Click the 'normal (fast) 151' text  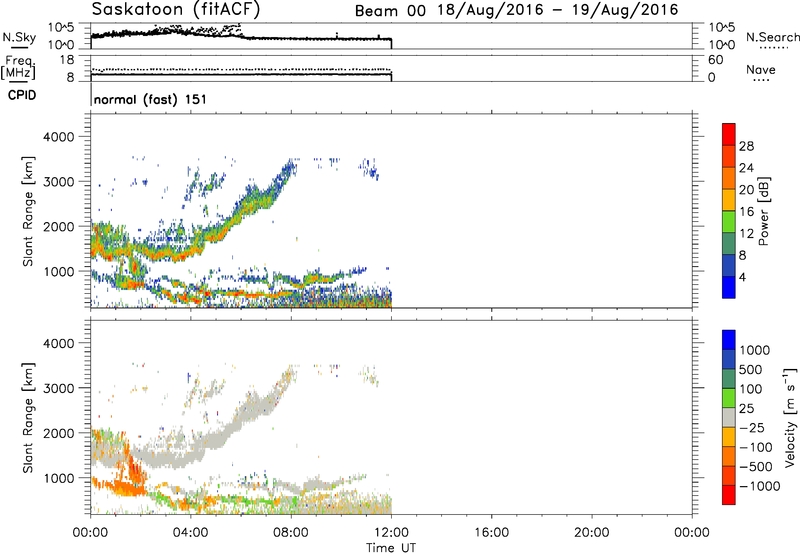(x=151, y=99)
